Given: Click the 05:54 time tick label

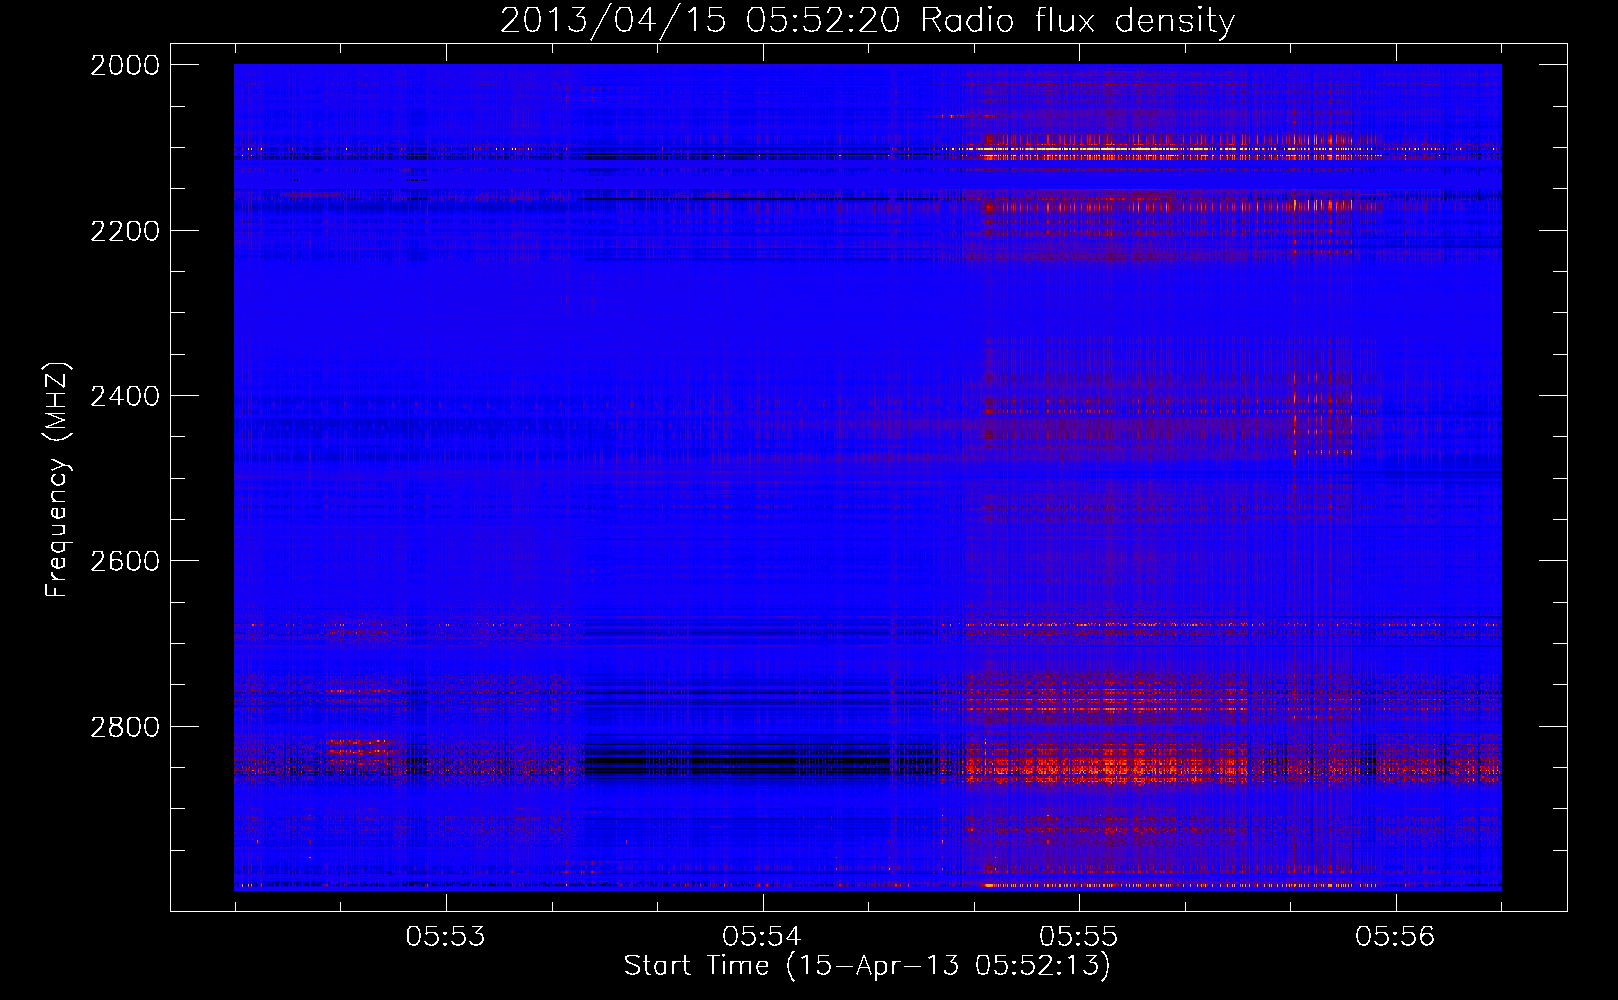Looking at the screenshot, I should [x=762, y=936].
